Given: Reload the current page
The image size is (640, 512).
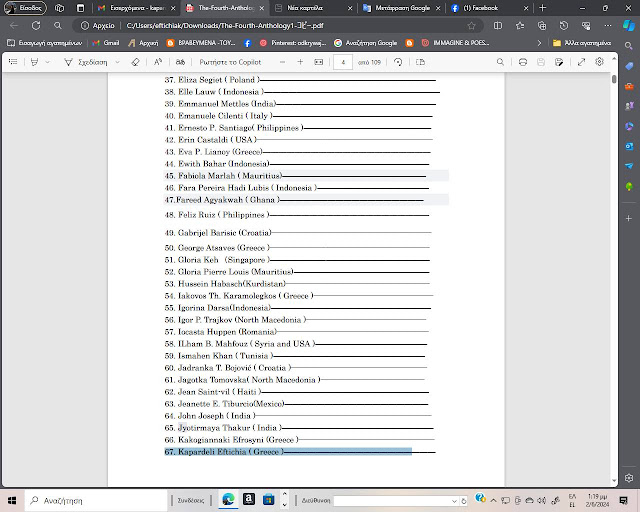Looking at the screenshot, I should pyautogui.click(x=36, y=26).
